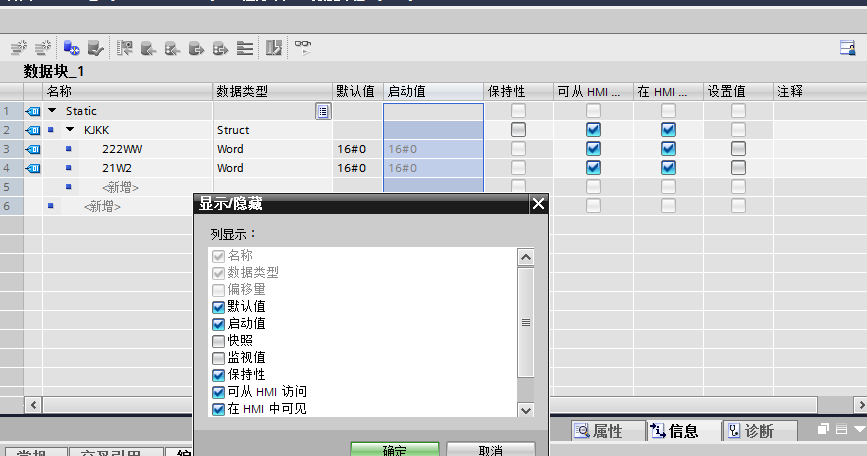The height and width of the screenshot is (456, 867).
Task: Select row number 3 header
Action: point(12,149)
